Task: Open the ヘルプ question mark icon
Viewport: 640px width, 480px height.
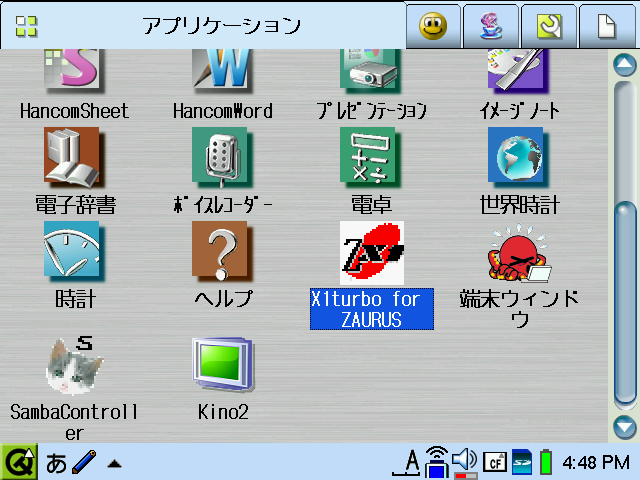Action: pos(222,251)
